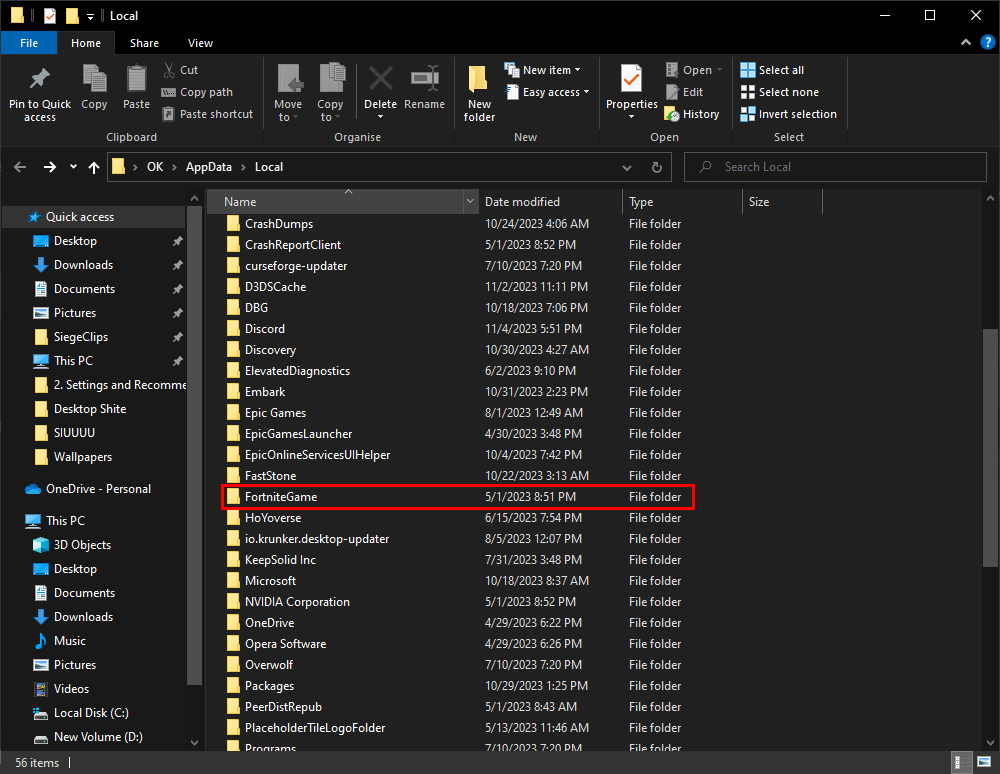The height and width of the screenshot is (774, 1000).
Task: Go back with the left arrow
Action: (20, 167)
